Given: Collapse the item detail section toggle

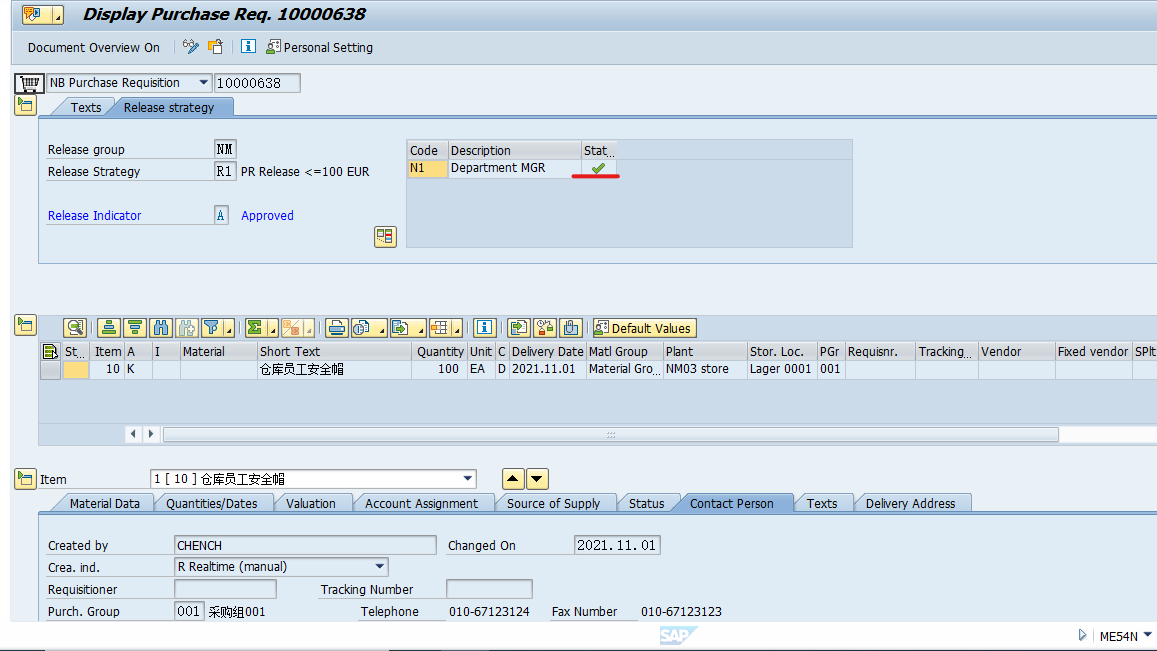Looking at the screenshot, I should 25,479.
